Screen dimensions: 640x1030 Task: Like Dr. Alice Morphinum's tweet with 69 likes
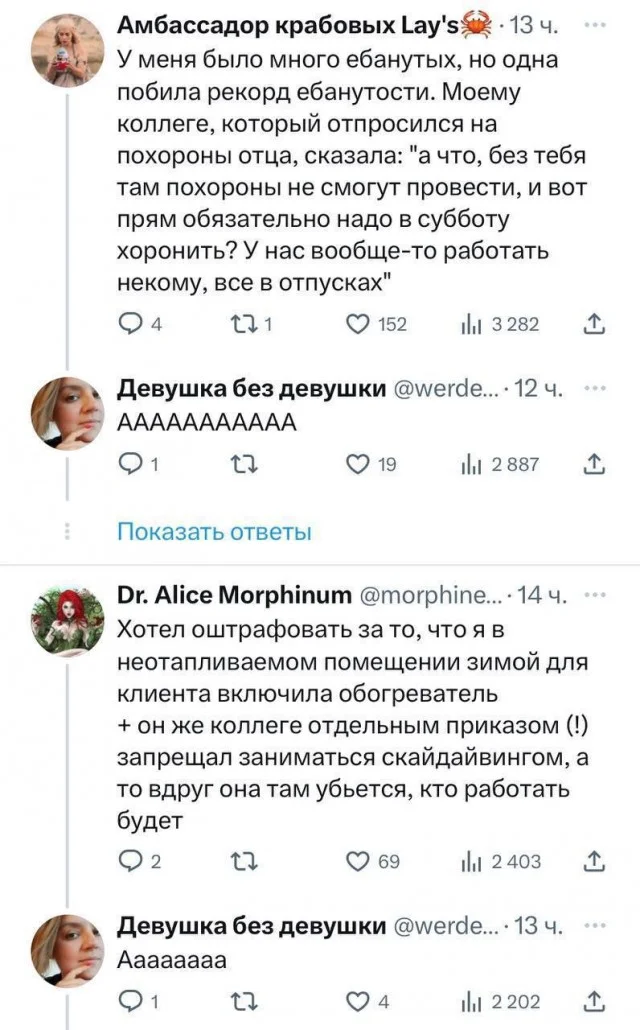(x=357, y=861)
